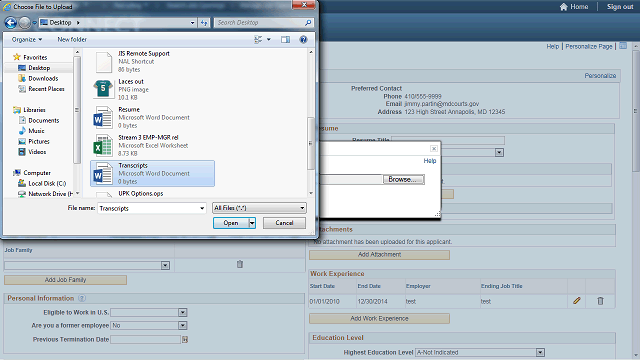
Task: Click the Open button
Action: click(x=231, y=223)
